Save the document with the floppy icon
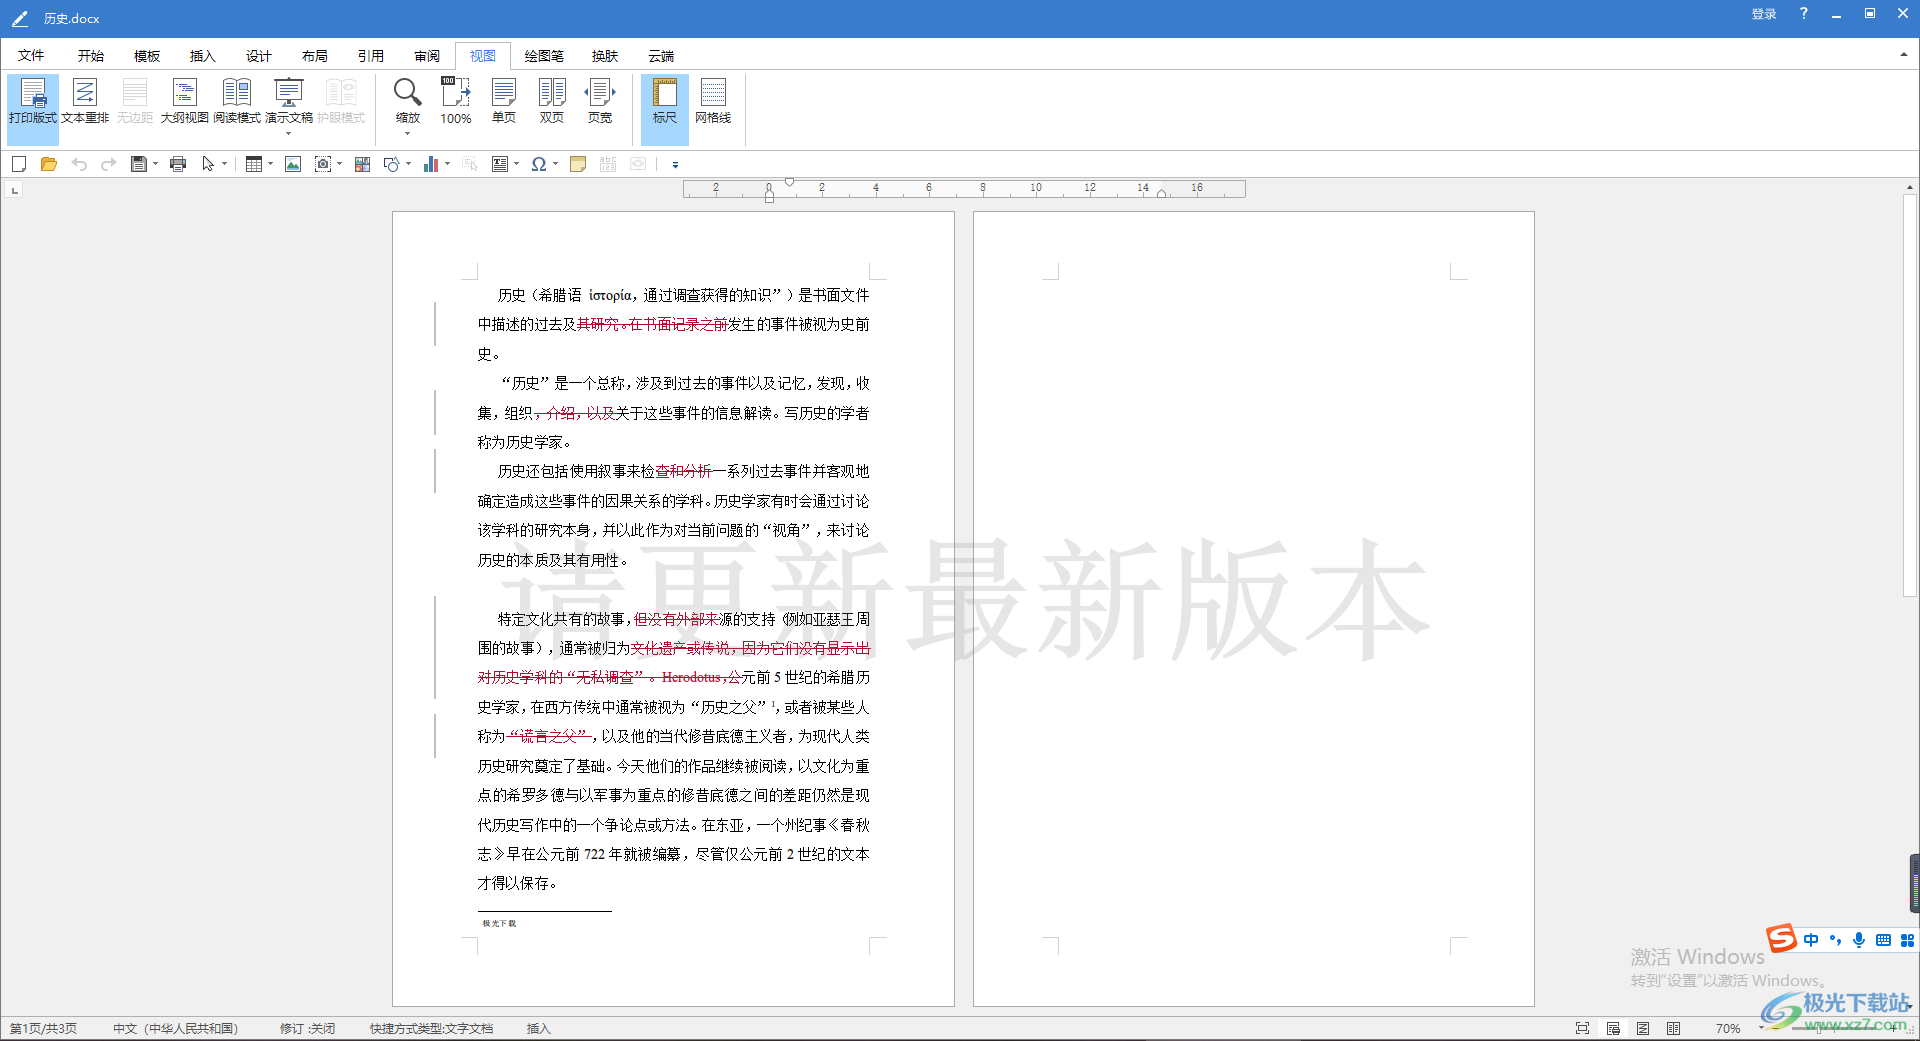Screen dimensions: 1920x1041 [x=139, y=164]
